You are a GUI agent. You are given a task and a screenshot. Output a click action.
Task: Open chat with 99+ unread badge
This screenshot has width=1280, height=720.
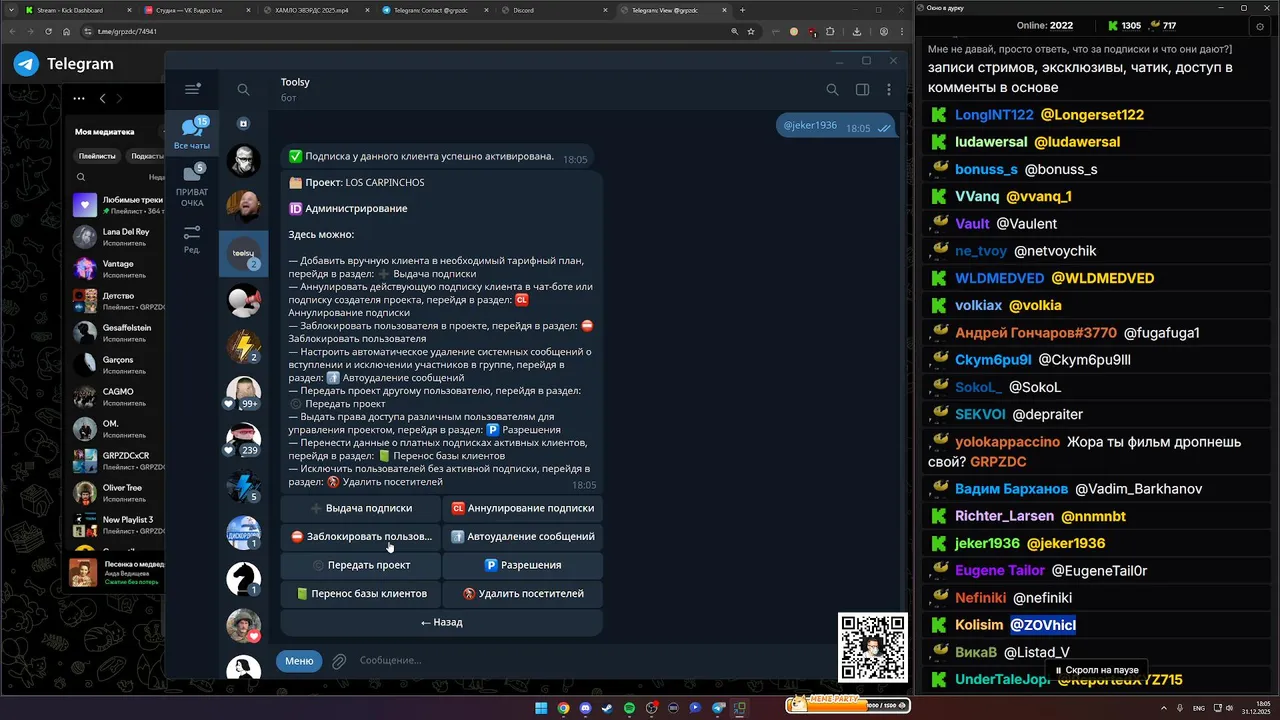tap(243, 392)
